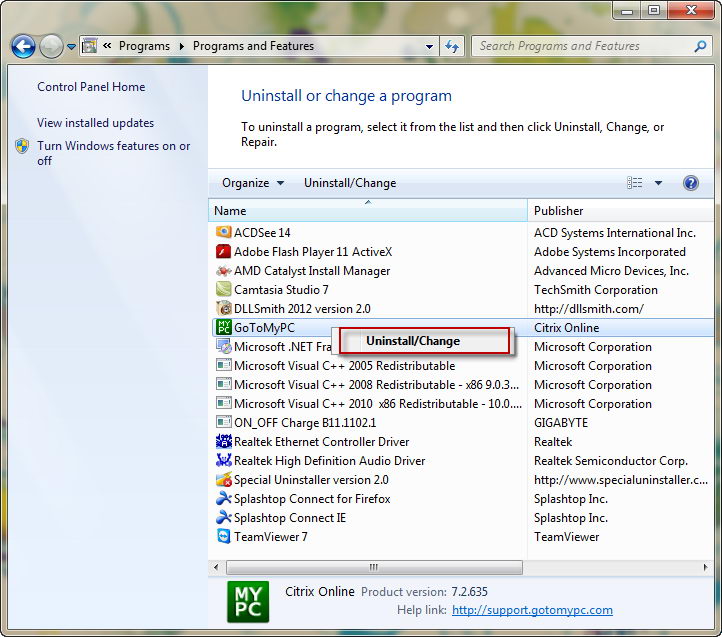Click the TeamViewer 7 icon
Viewport: 722px width, 637px height.
point(224,536)
